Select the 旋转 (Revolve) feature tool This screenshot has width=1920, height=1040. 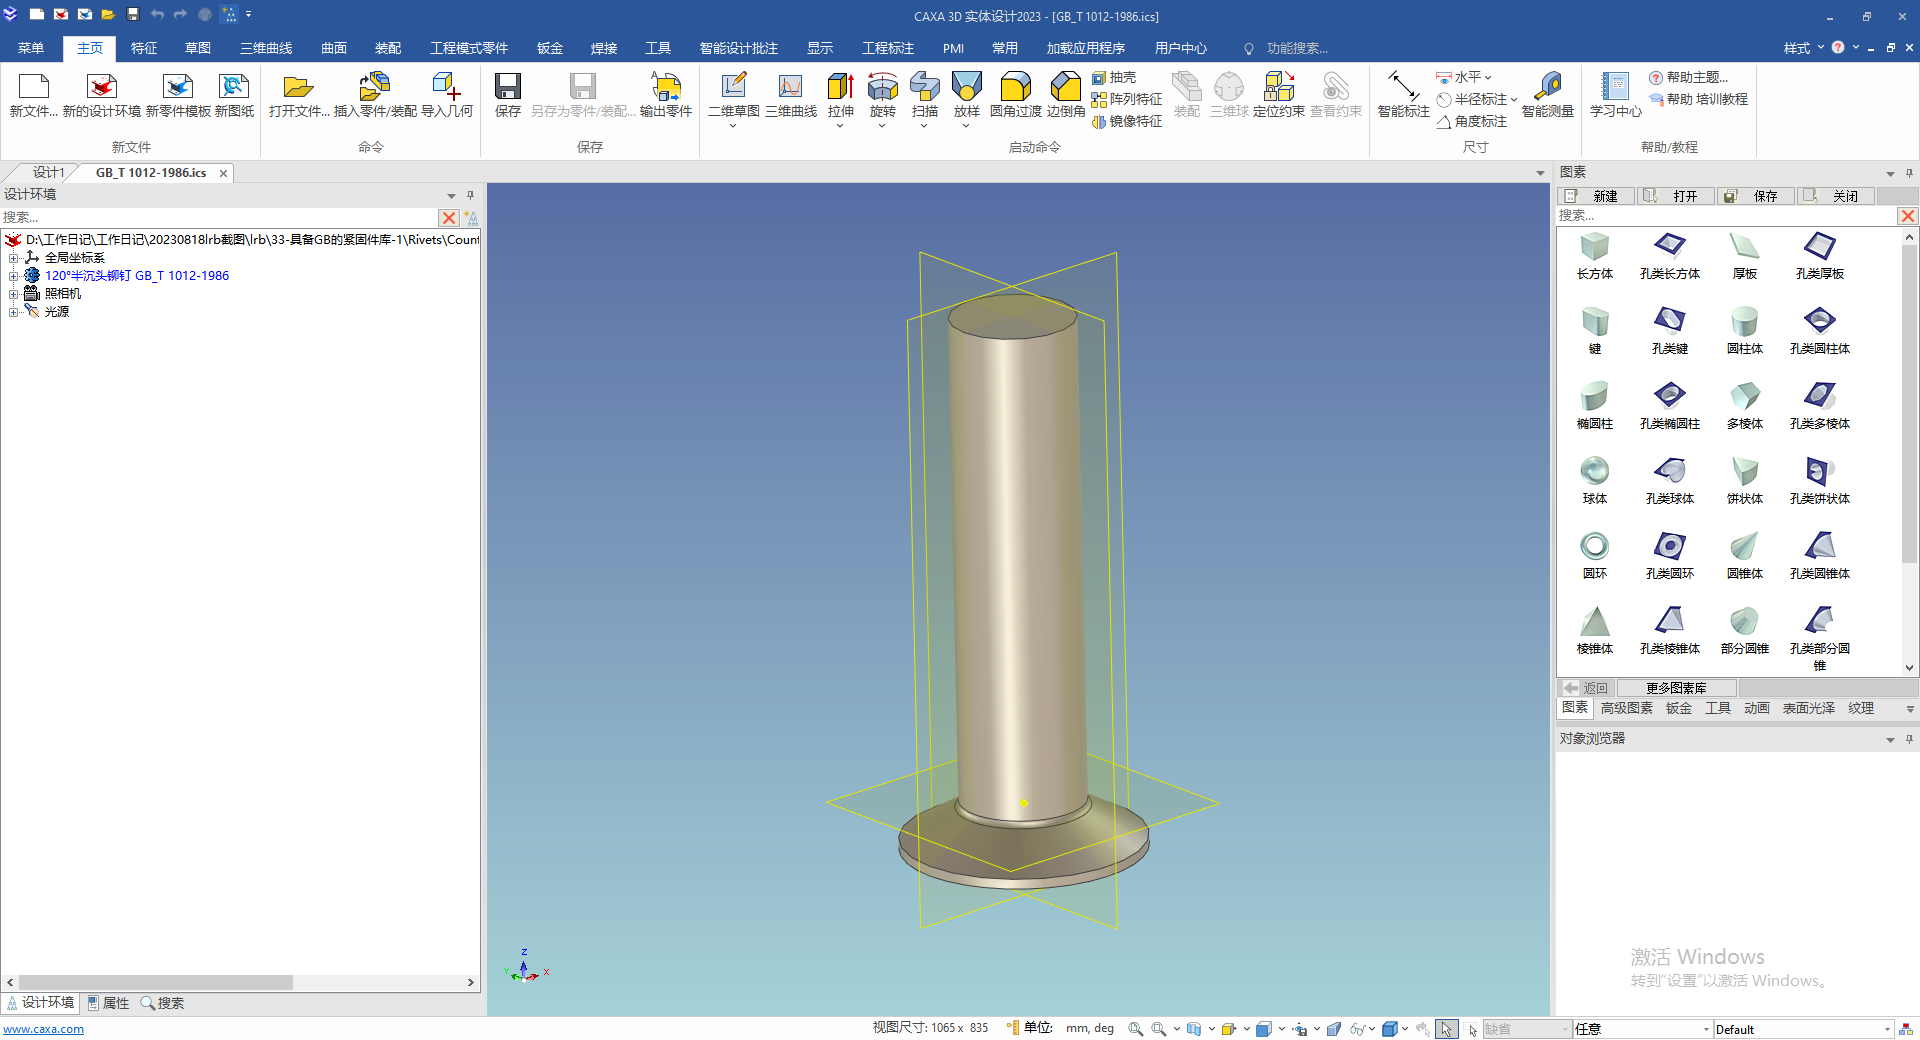(882, 88)
